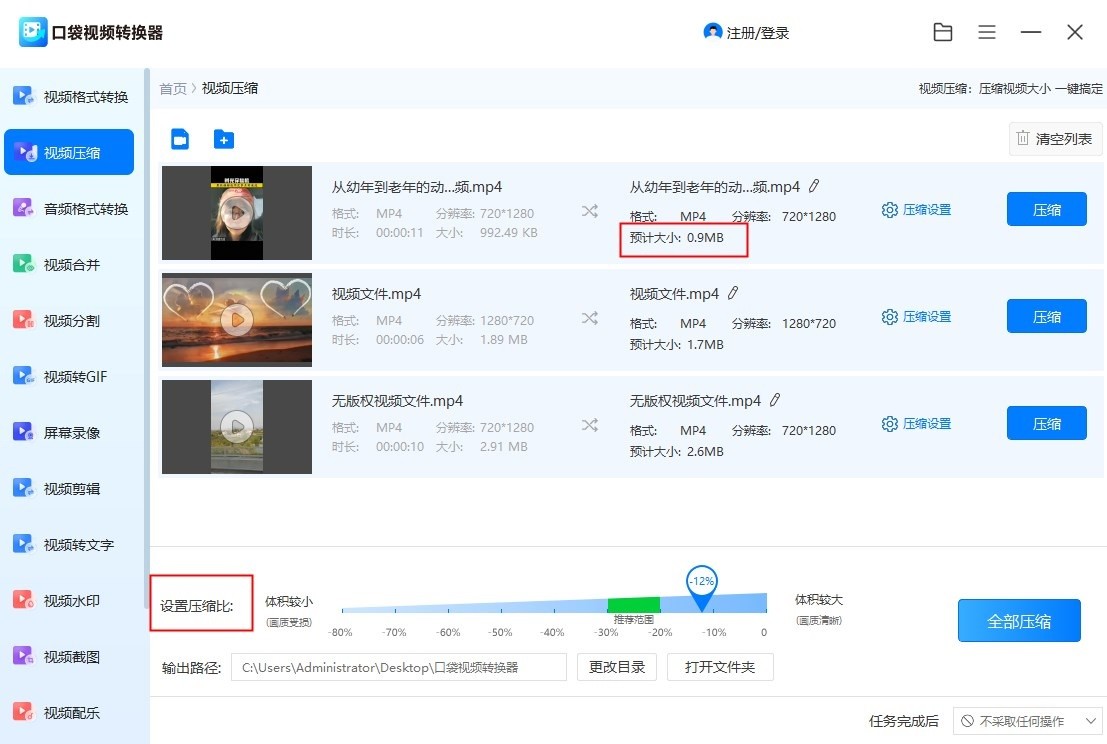Click 更改目录 button
Screen dimensions: 1107x744
click(x=617, y=667)
